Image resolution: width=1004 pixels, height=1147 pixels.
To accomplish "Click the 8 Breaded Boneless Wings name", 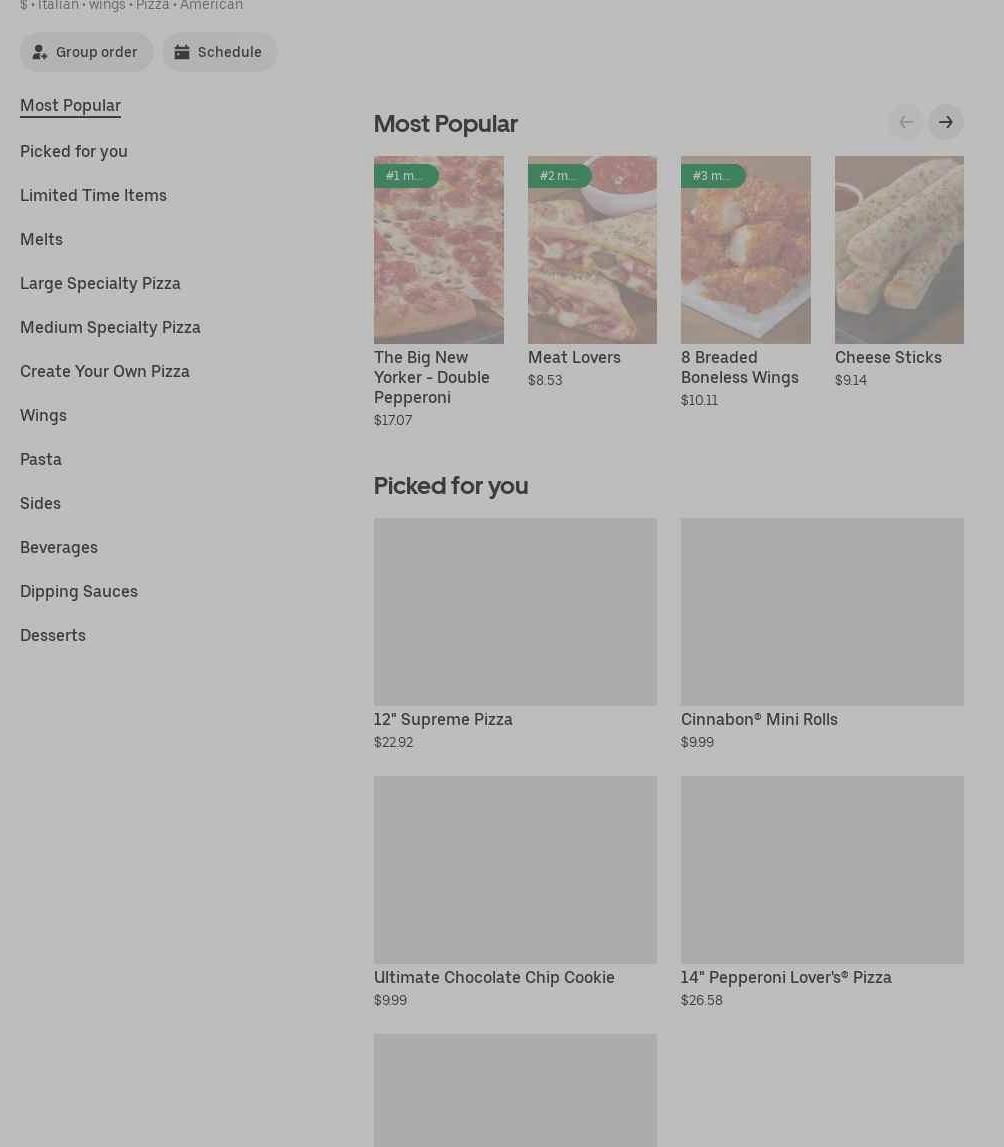I will [740, 367].
